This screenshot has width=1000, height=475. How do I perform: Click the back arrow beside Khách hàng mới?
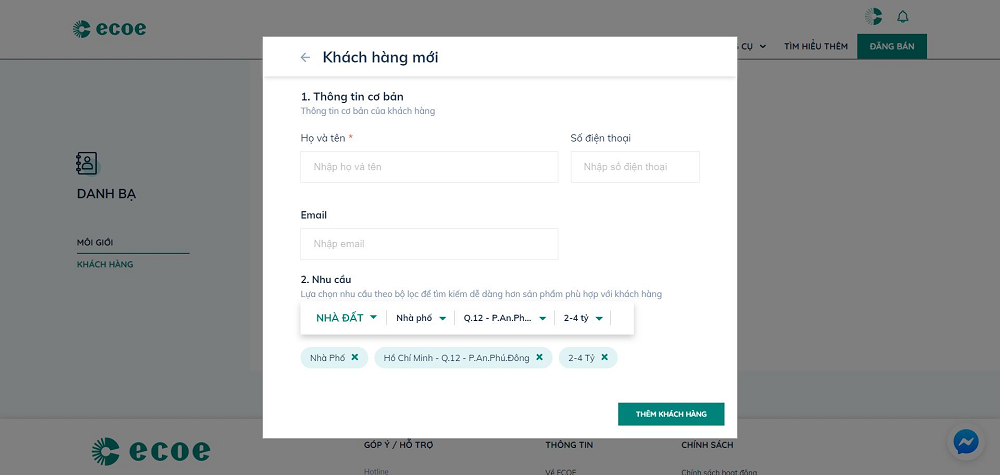tap(305, 58)
